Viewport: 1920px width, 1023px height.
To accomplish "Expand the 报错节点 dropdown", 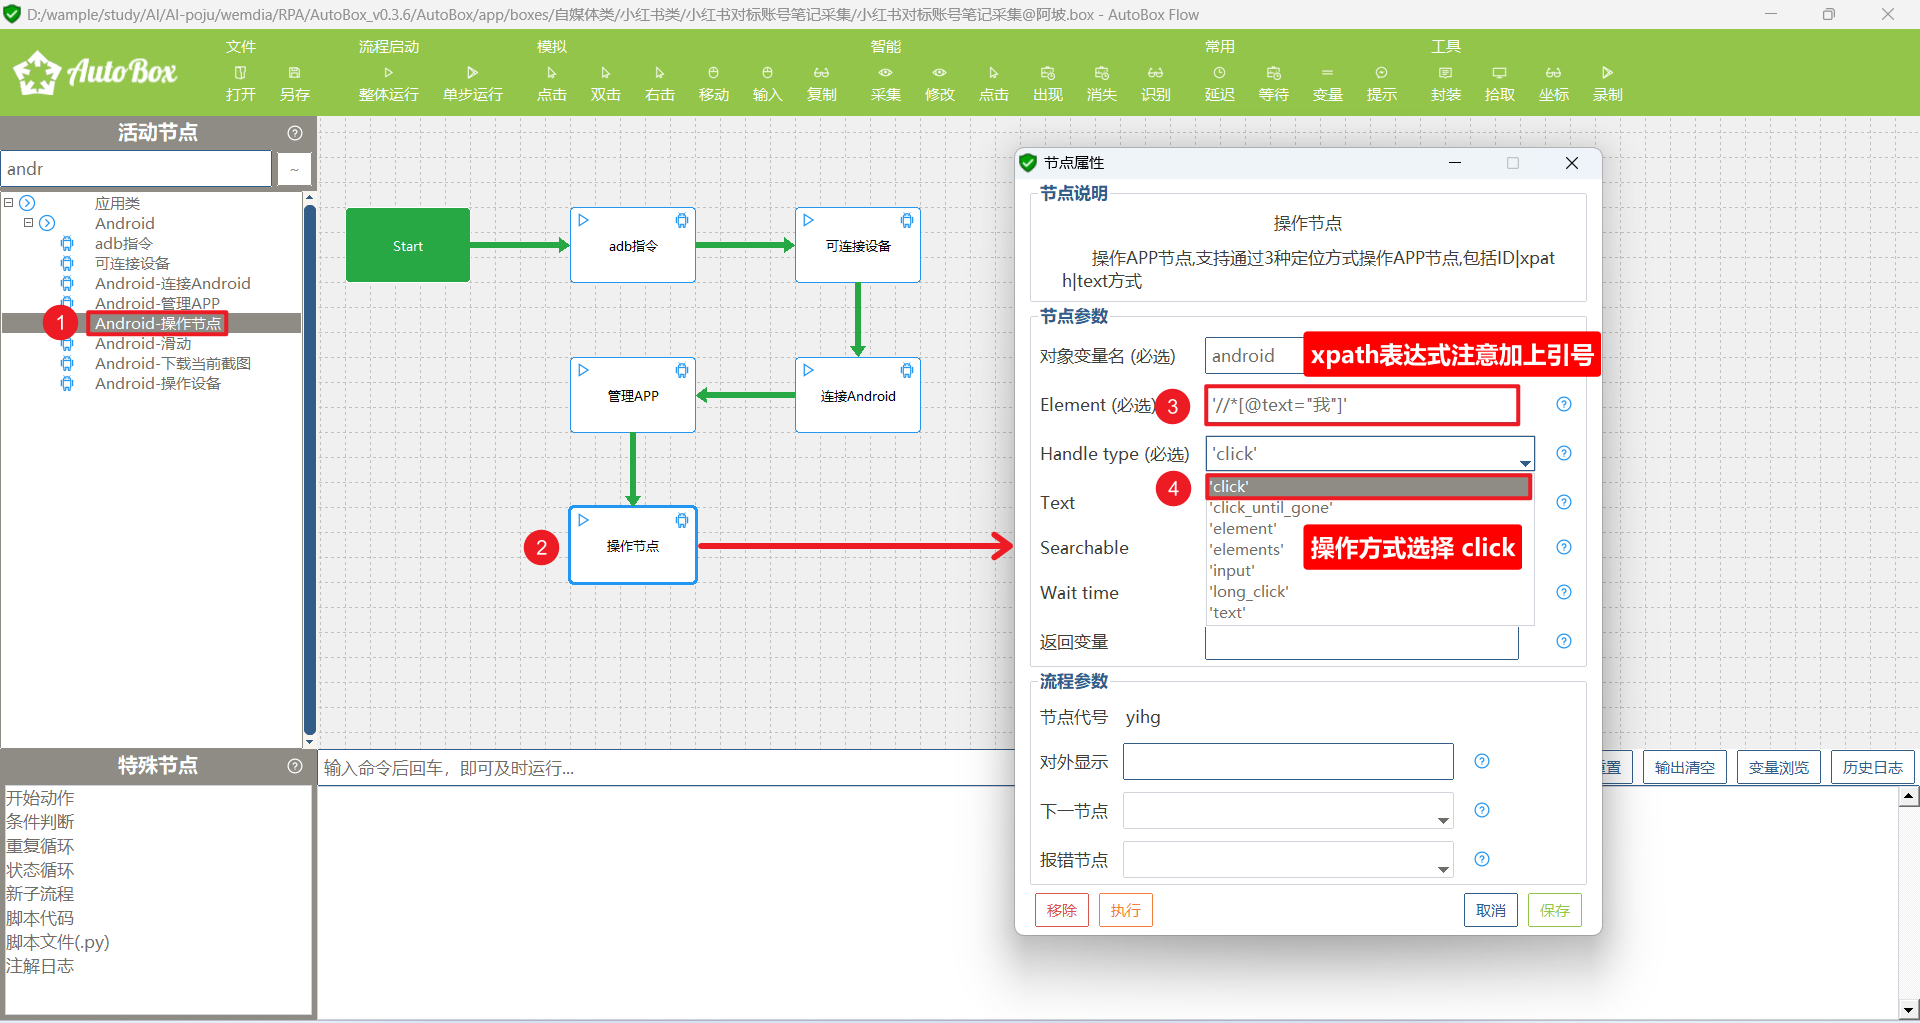I will click(1443, 869).
